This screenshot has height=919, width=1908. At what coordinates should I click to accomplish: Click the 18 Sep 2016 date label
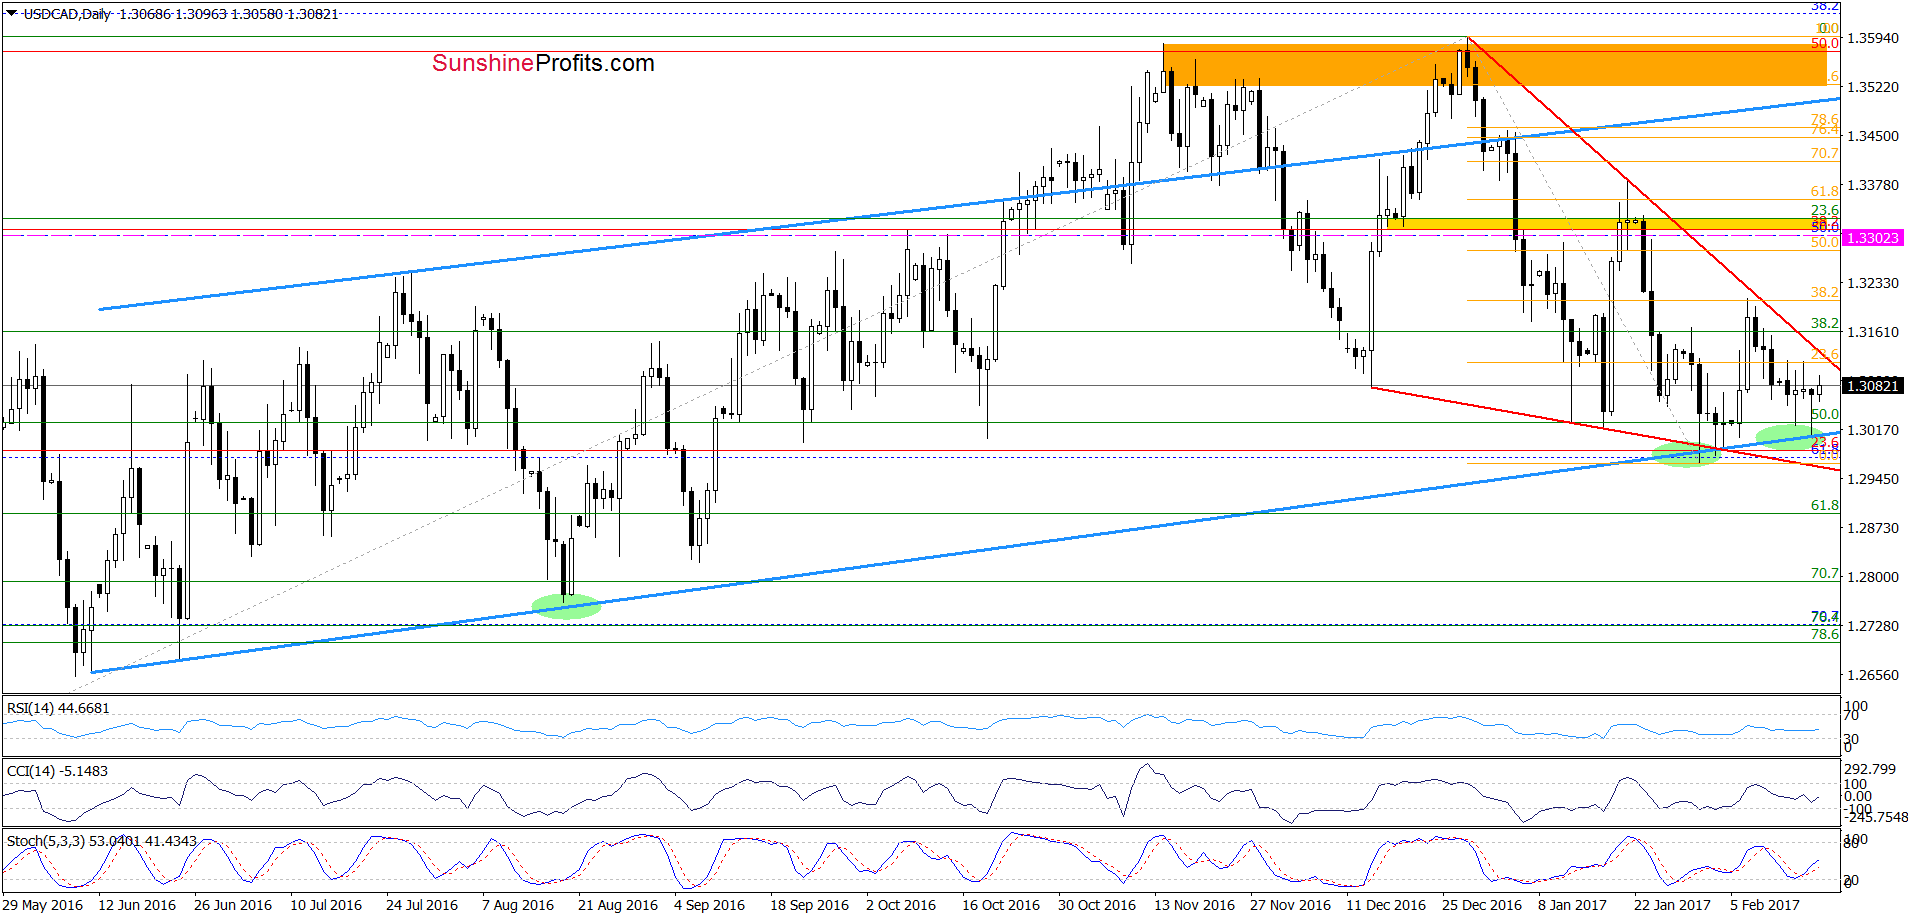coord(809,905)
